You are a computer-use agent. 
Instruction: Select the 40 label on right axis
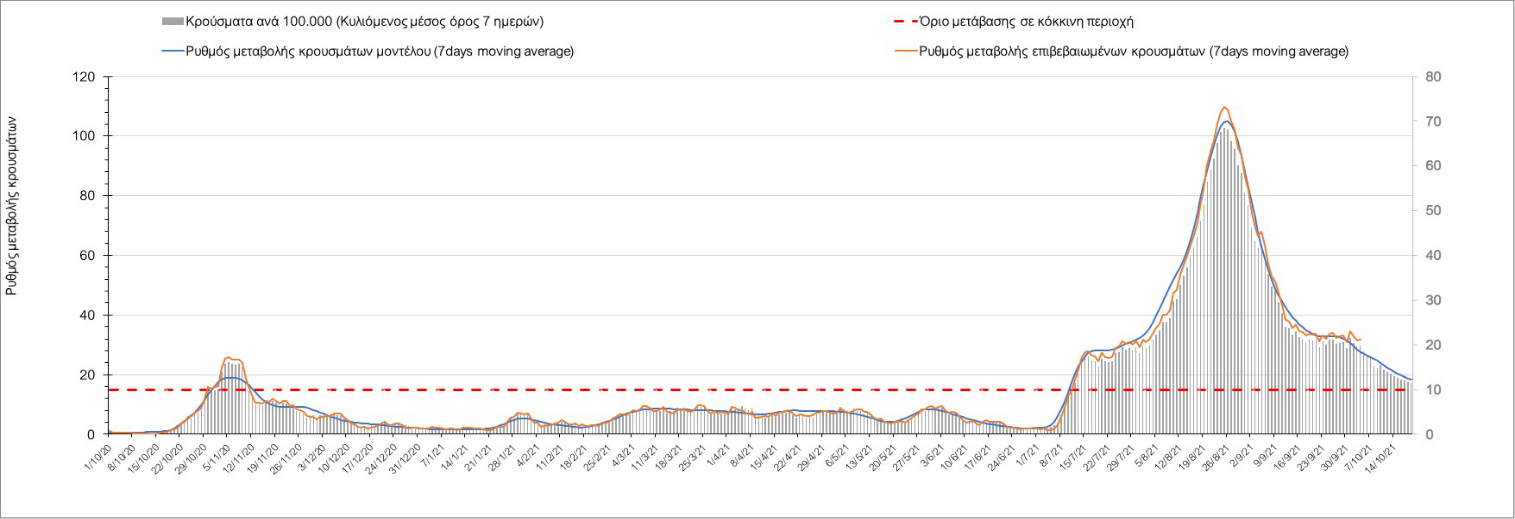1432,256
